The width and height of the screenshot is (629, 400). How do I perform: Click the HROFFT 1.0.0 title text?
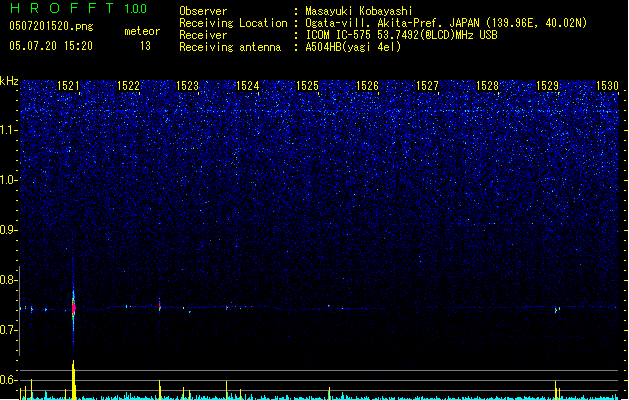[79, 8]
